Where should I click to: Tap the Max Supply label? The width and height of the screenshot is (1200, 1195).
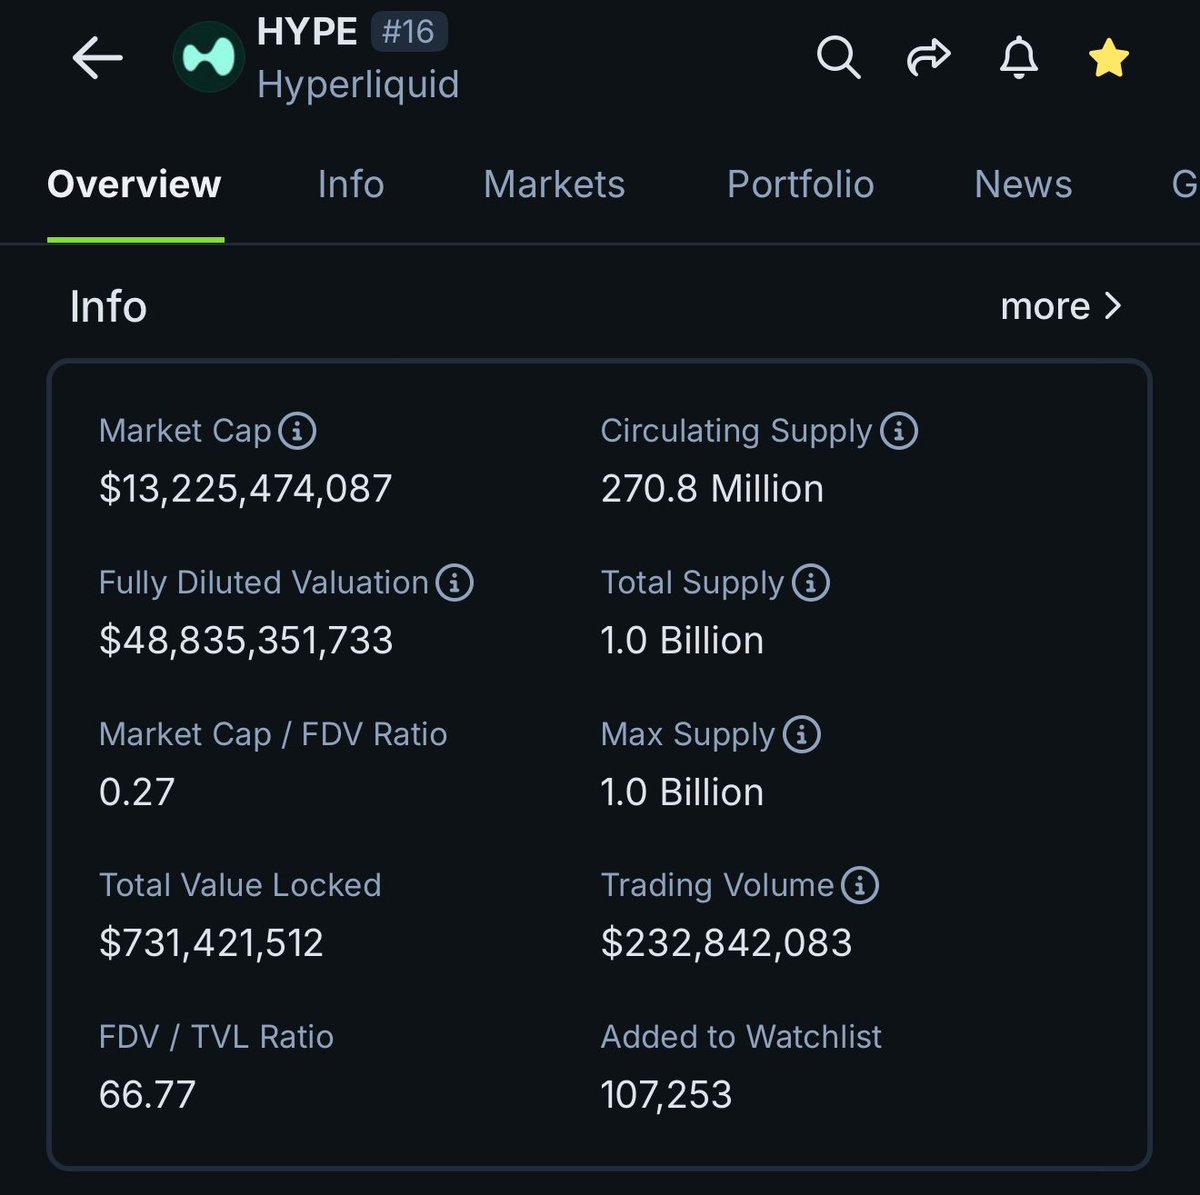click(688, 734)
